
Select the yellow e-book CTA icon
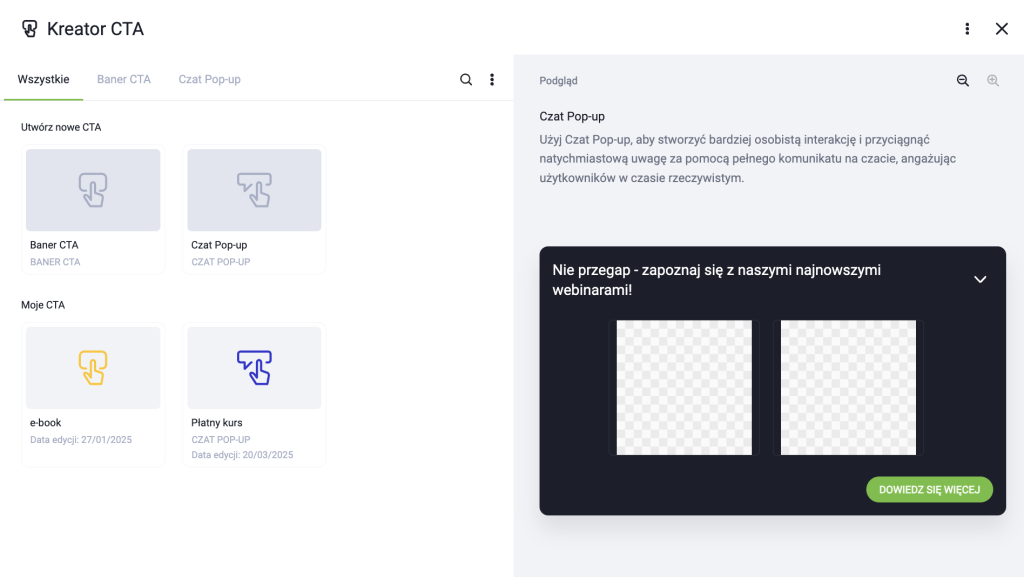[x=93, y=368]
